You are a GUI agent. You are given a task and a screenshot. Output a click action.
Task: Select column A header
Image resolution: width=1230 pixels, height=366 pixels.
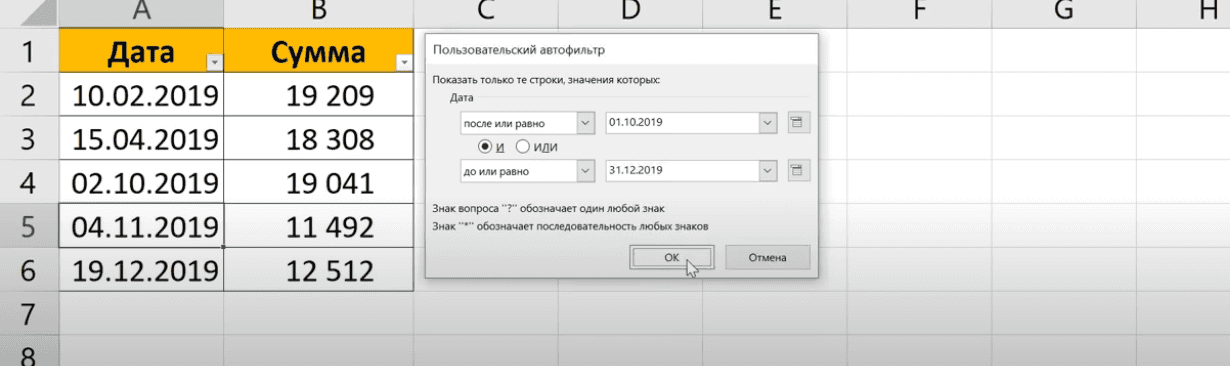[141, 13]
